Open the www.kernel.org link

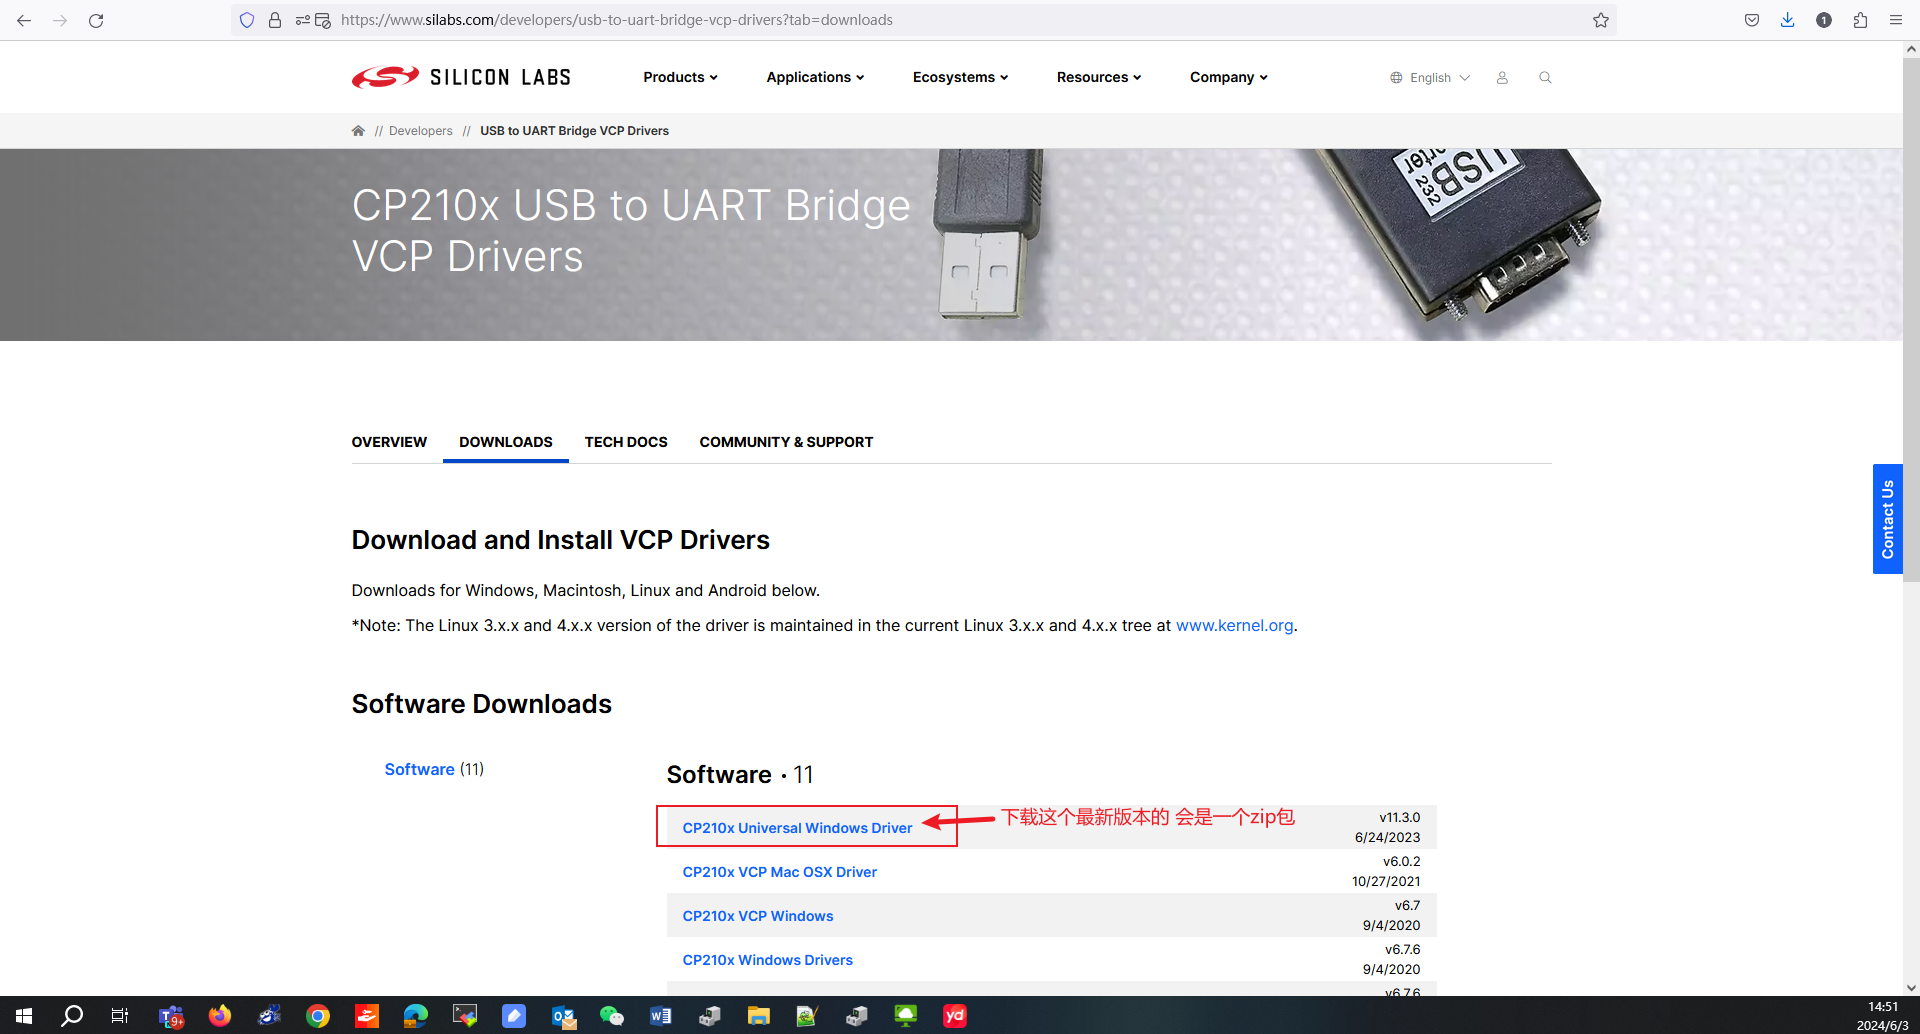tap(1234, 625)
